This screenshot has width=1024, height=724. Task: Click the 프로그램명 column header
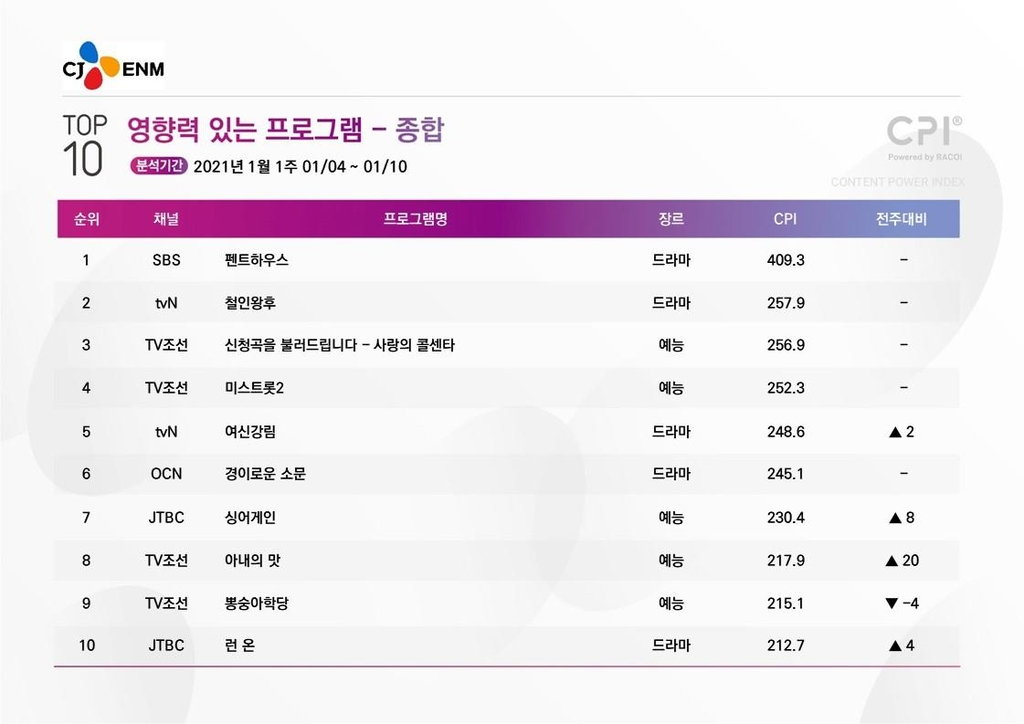415,219
